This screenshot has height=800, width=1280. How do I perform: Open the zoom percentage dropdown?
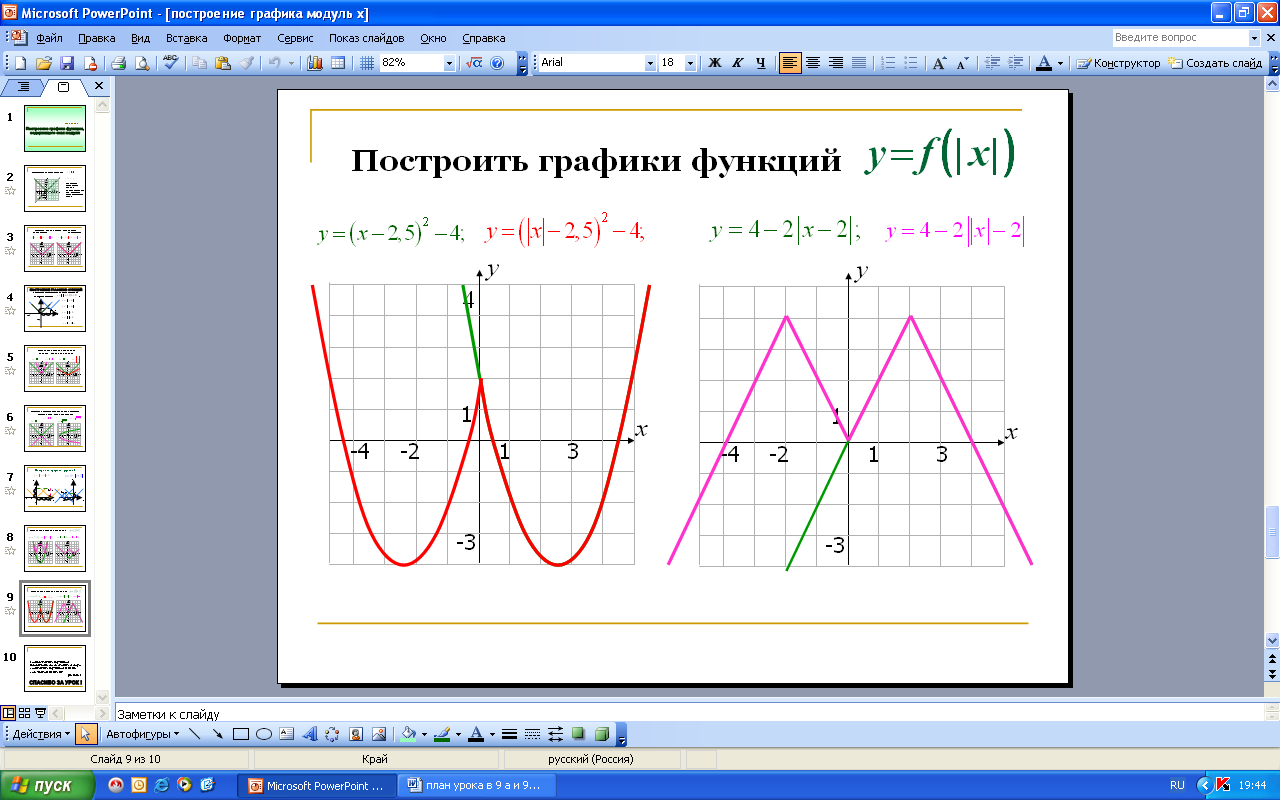449,63
